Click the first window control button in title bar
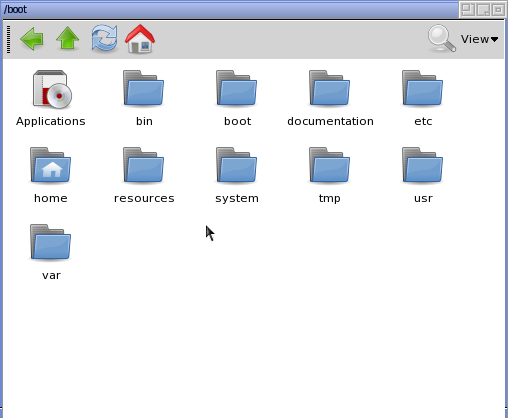This screenshot has height=418, width=508. pos(468,10)
